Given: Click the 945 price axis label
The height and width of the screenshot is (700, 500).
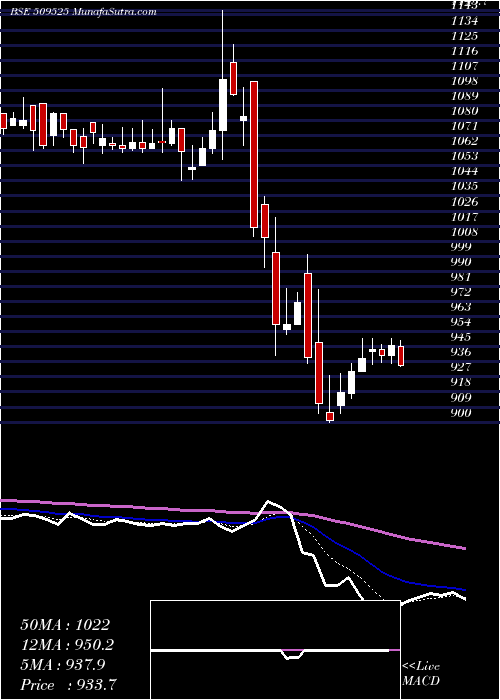Looking at the screenshot, I should pos(462,337).
